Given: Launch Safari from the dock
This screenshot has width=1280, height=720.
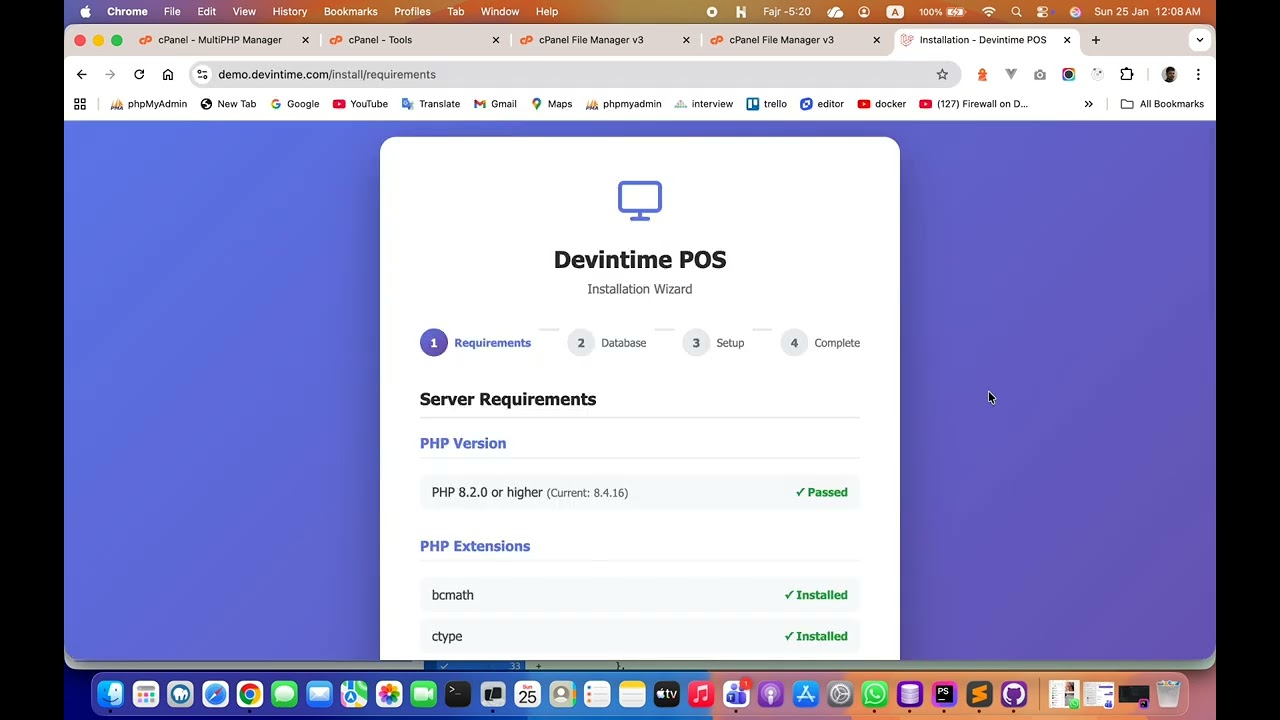Looking at the screenshot, I should [215, 694].
